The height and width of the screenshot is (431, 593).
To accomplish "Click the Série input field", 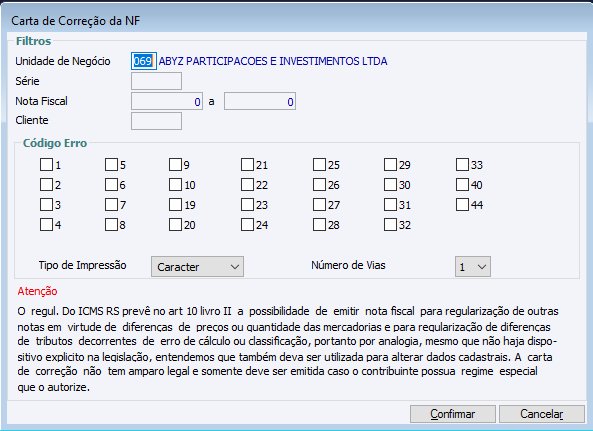I will point(156,81).
